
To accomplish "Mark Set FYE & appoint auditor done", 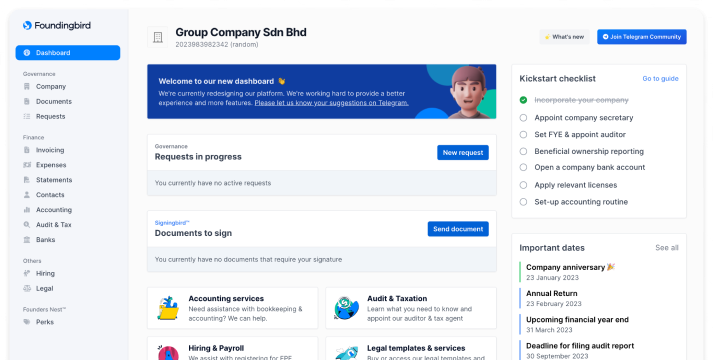I will point(523,135).
